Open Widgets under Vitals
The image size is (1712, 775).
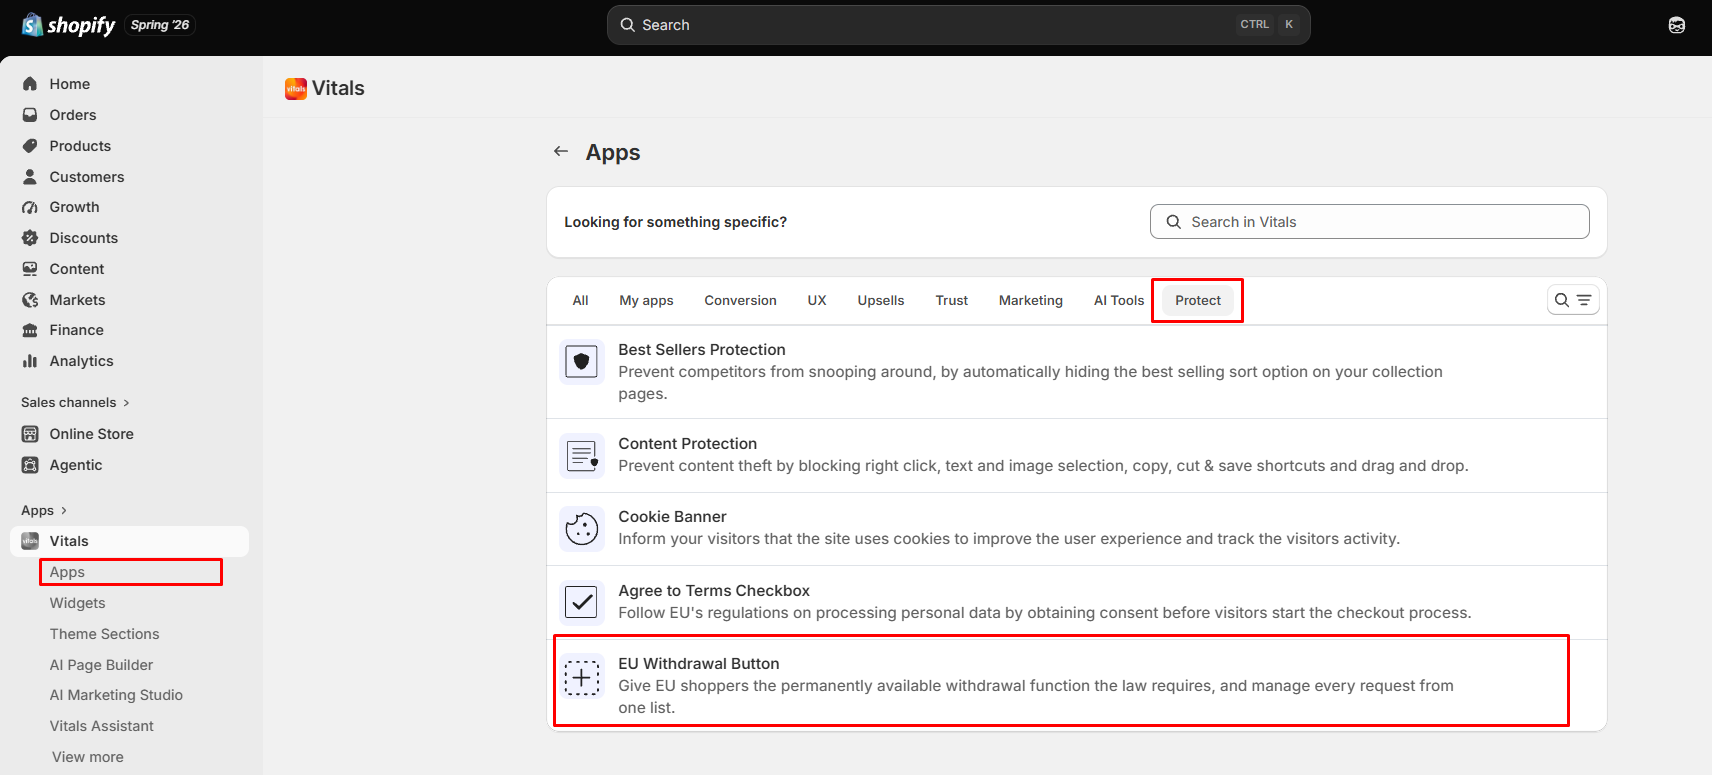(78, 603)
